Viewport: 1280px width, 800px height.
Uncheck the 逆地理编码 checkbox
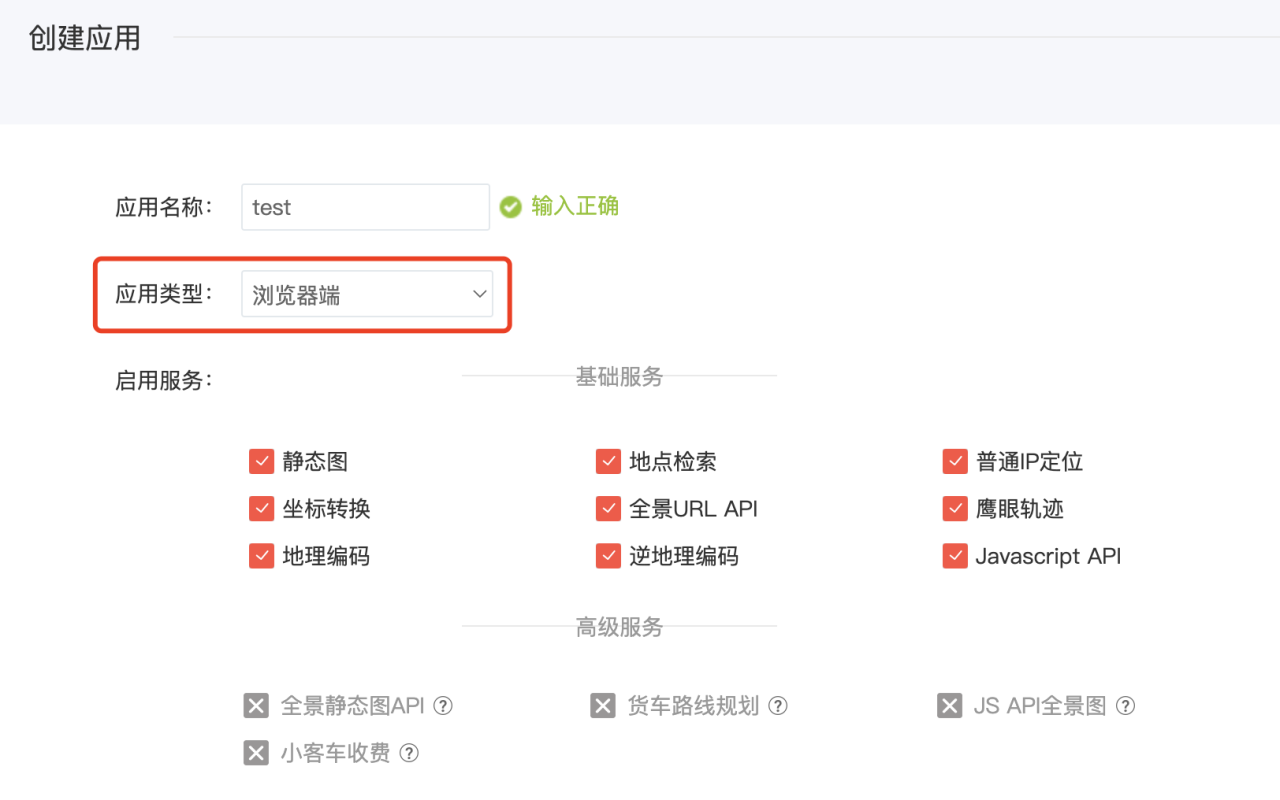point(608,556)
